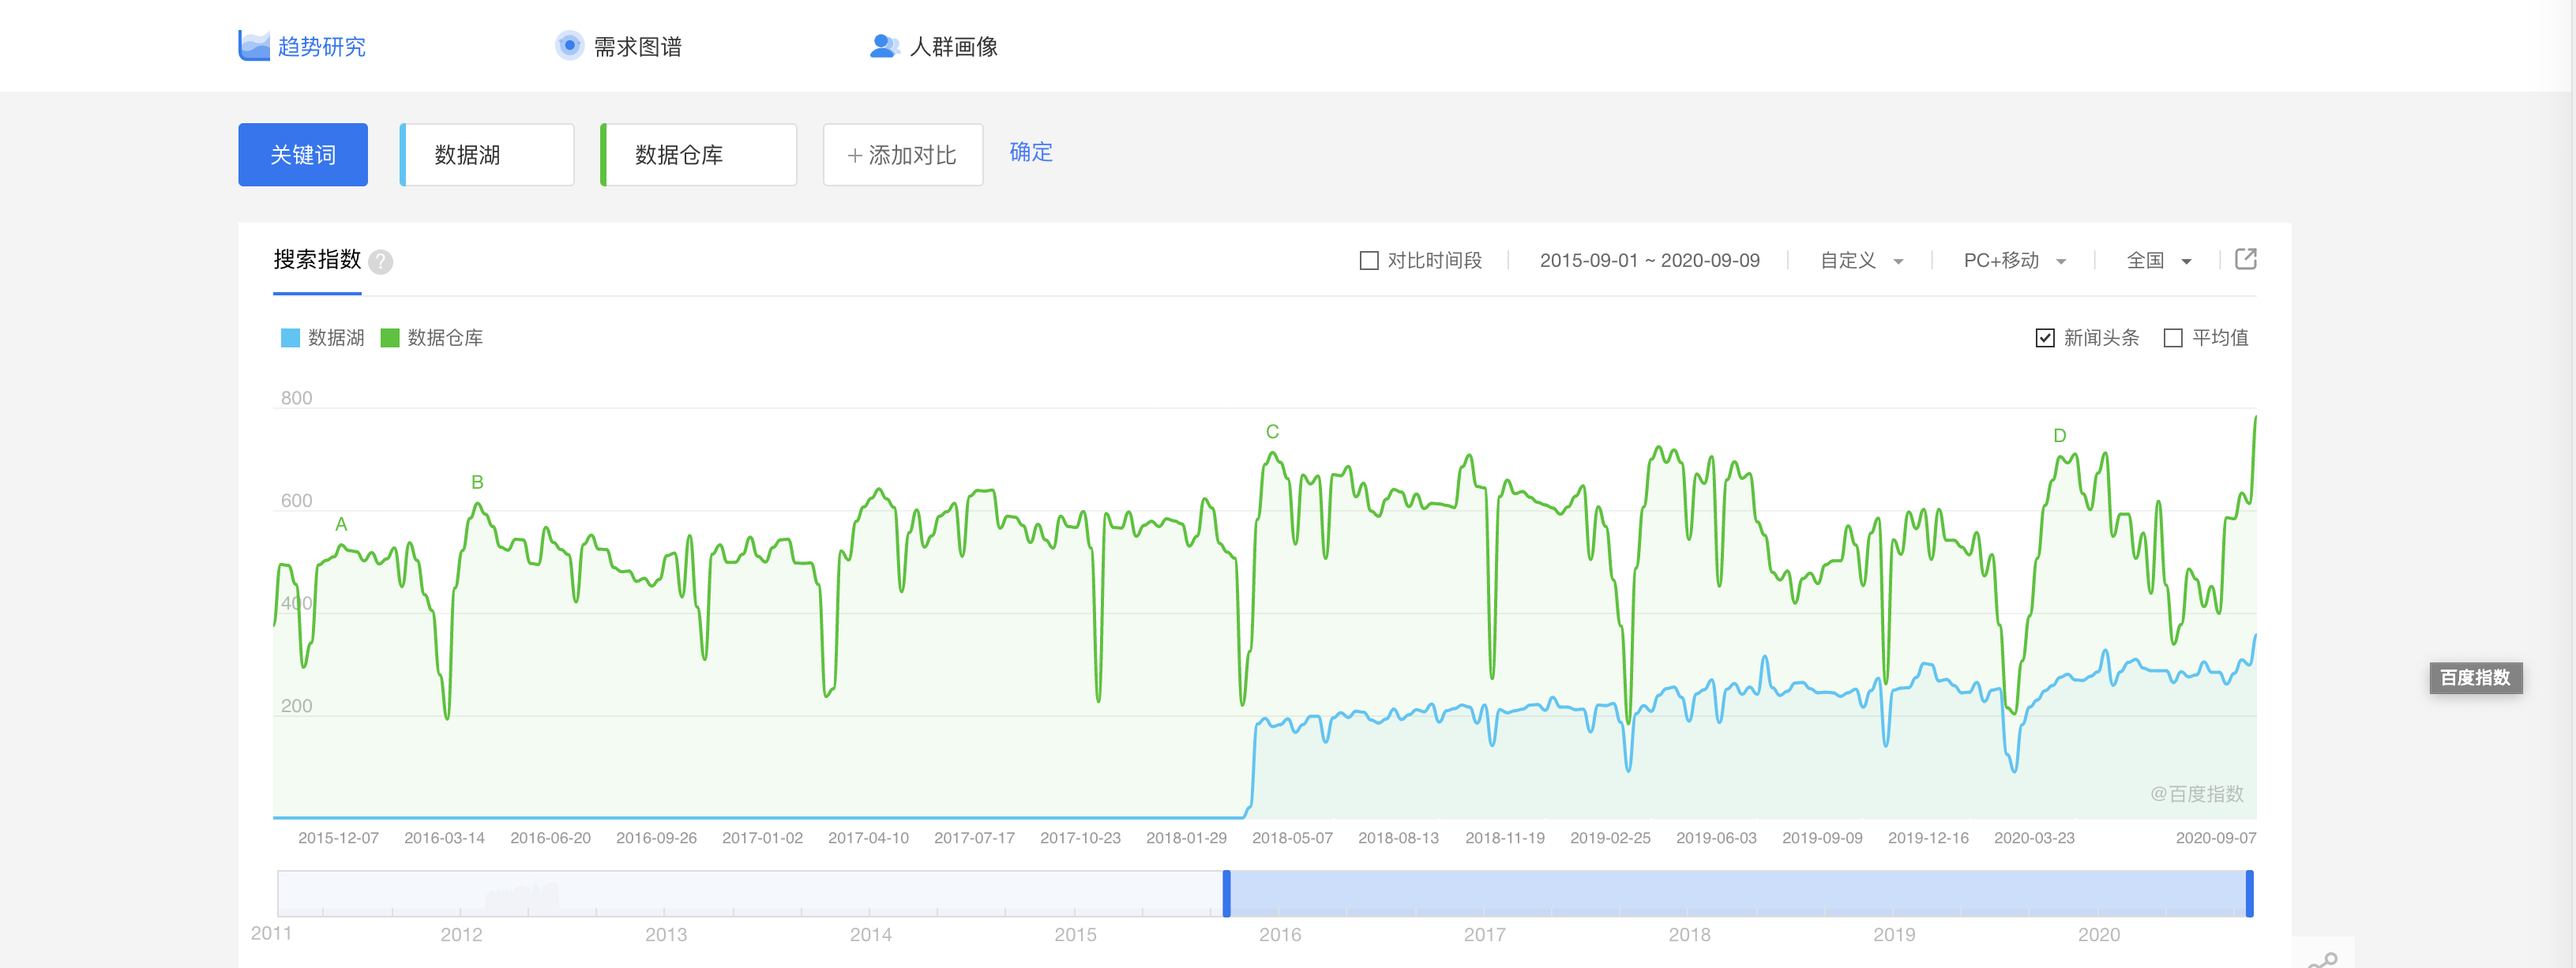
Task: Click the 添加对比 button
Action: (902, 155)
